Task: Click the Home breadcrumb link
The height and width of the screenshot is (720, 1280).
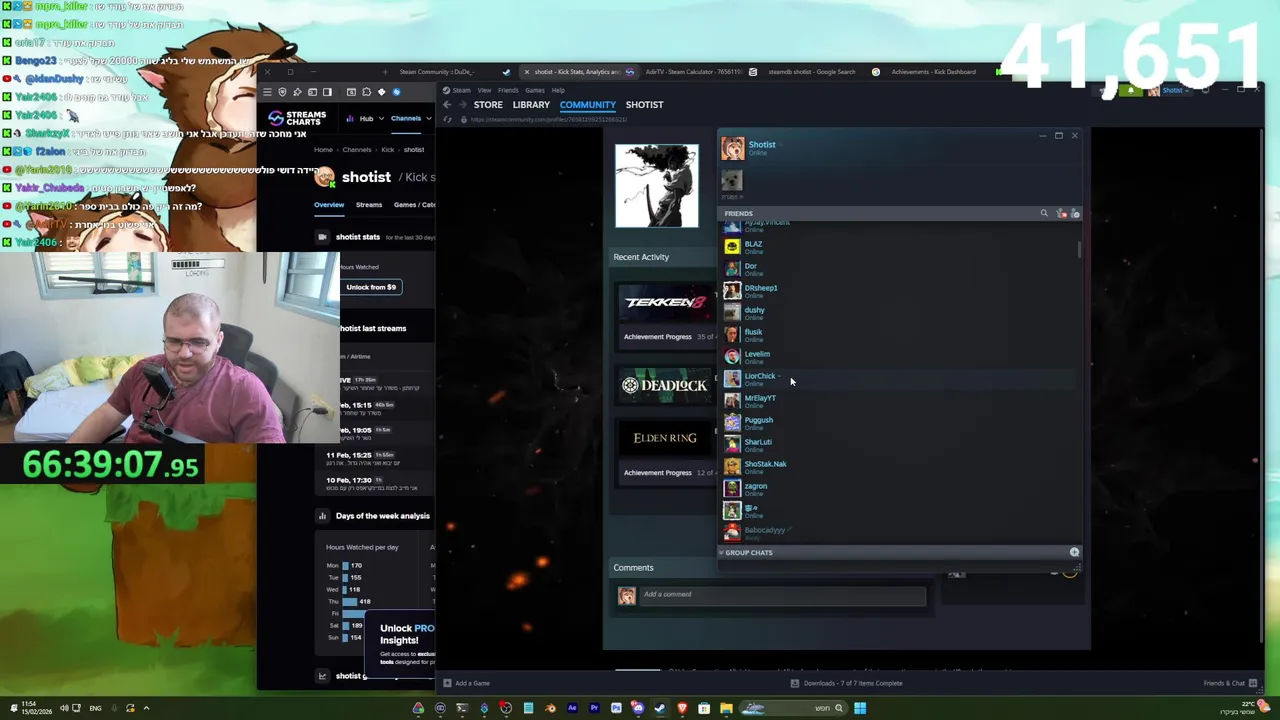Action: [323, 150]
